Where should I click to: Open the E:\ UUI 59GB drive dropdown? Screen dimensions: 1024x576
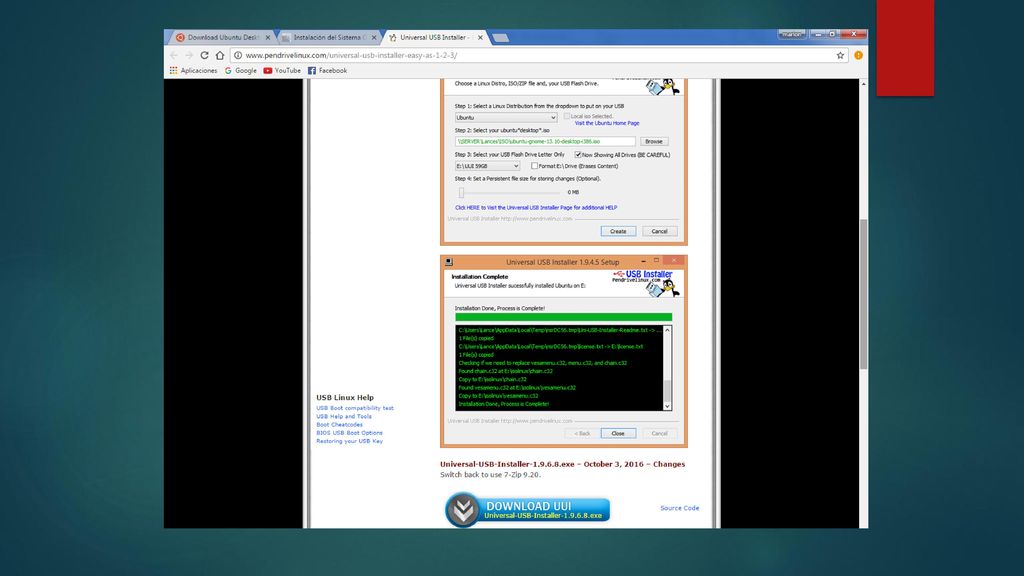click(487, 166)
